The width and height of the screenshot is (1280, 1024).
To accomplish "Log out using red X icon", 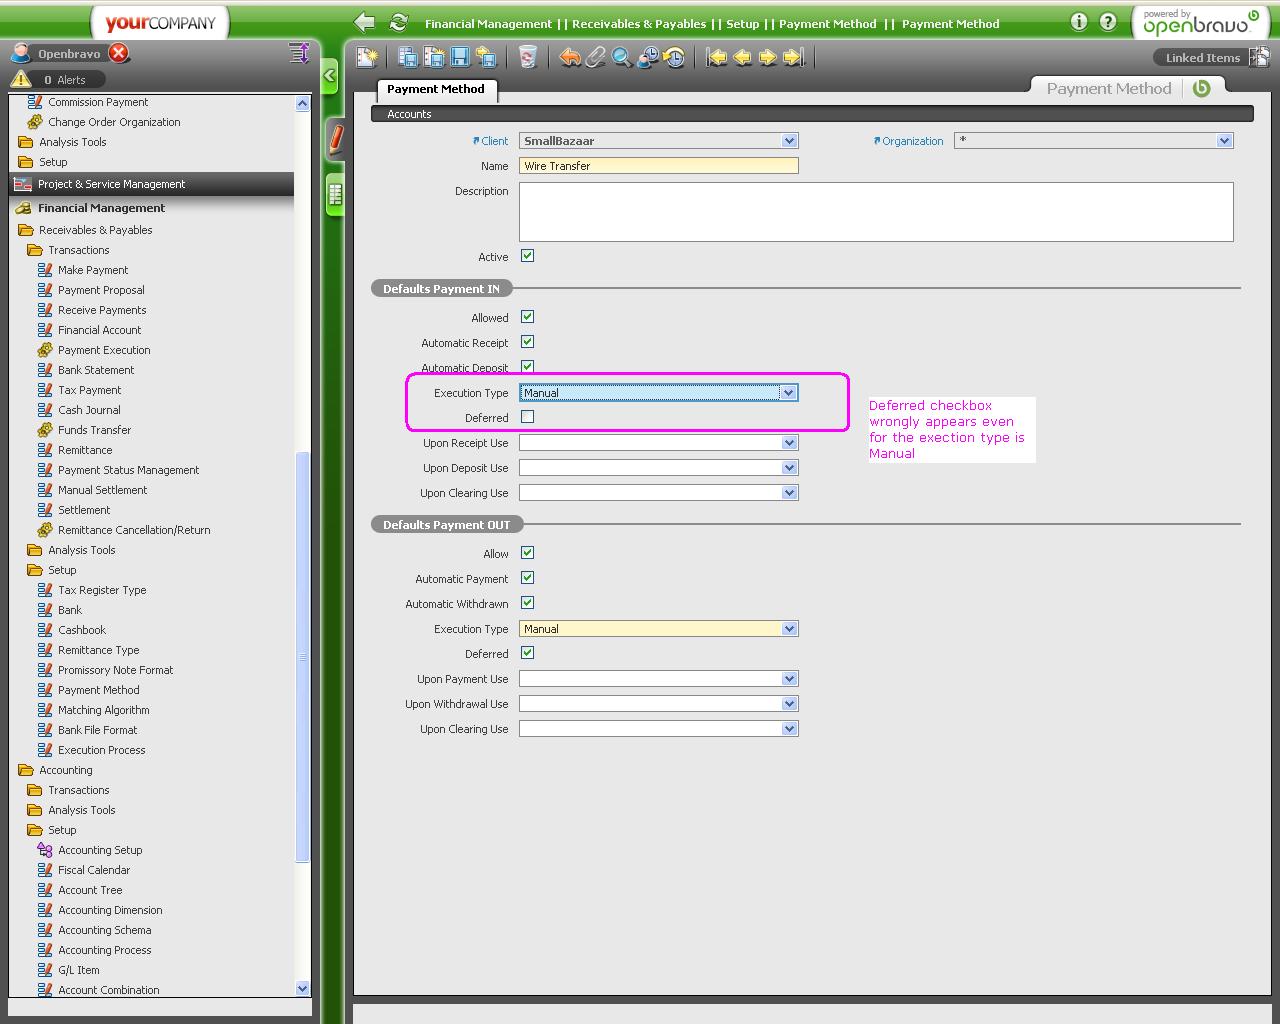I will point(118,53).
